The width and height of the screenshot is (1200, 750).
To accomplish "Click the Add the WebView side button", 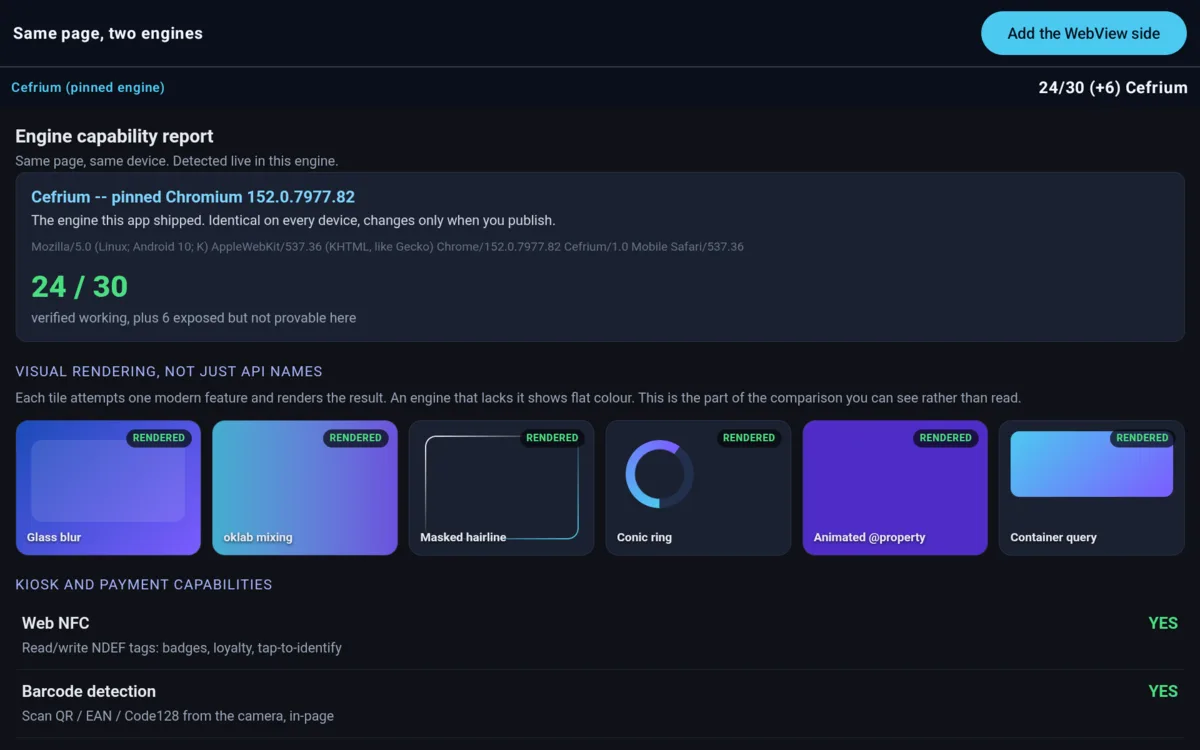I will 1084,33.
